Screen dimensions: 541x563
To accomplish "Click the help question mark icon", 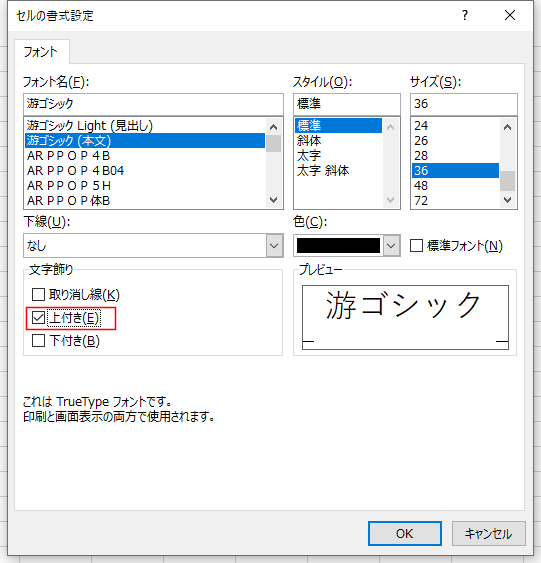I will (465, 15).
